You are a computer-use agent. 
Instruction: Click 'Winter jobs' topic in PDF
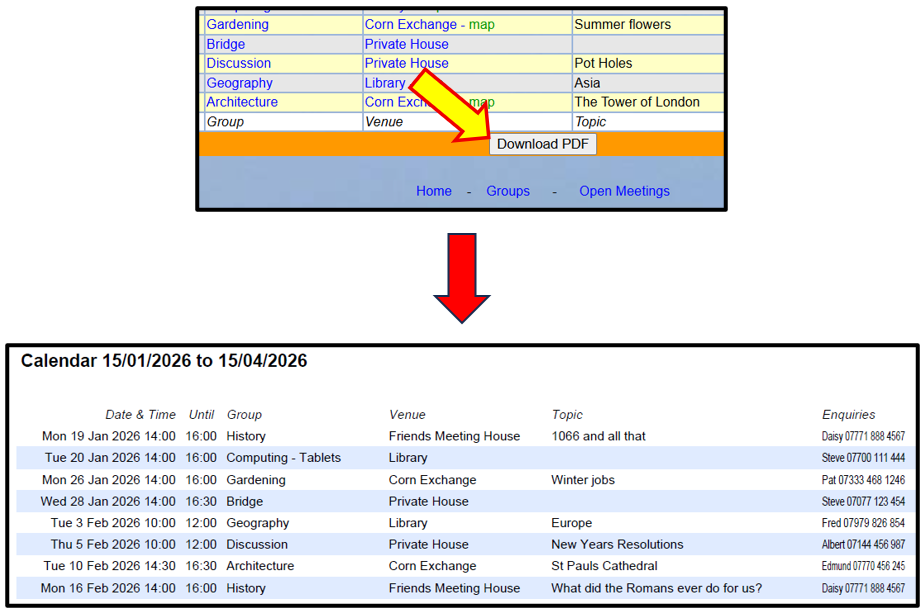[x=583, y=480]
